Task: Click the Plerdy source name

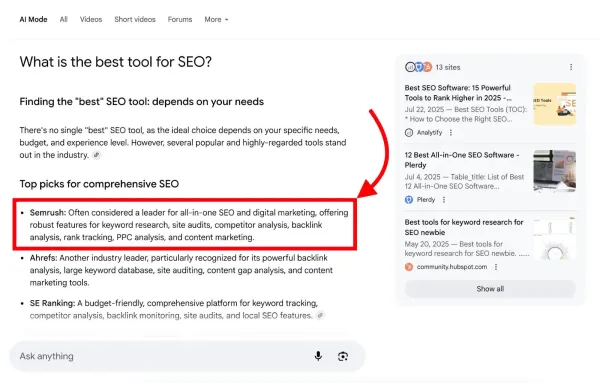Action: pyautogui.click(x=426, y=200)
